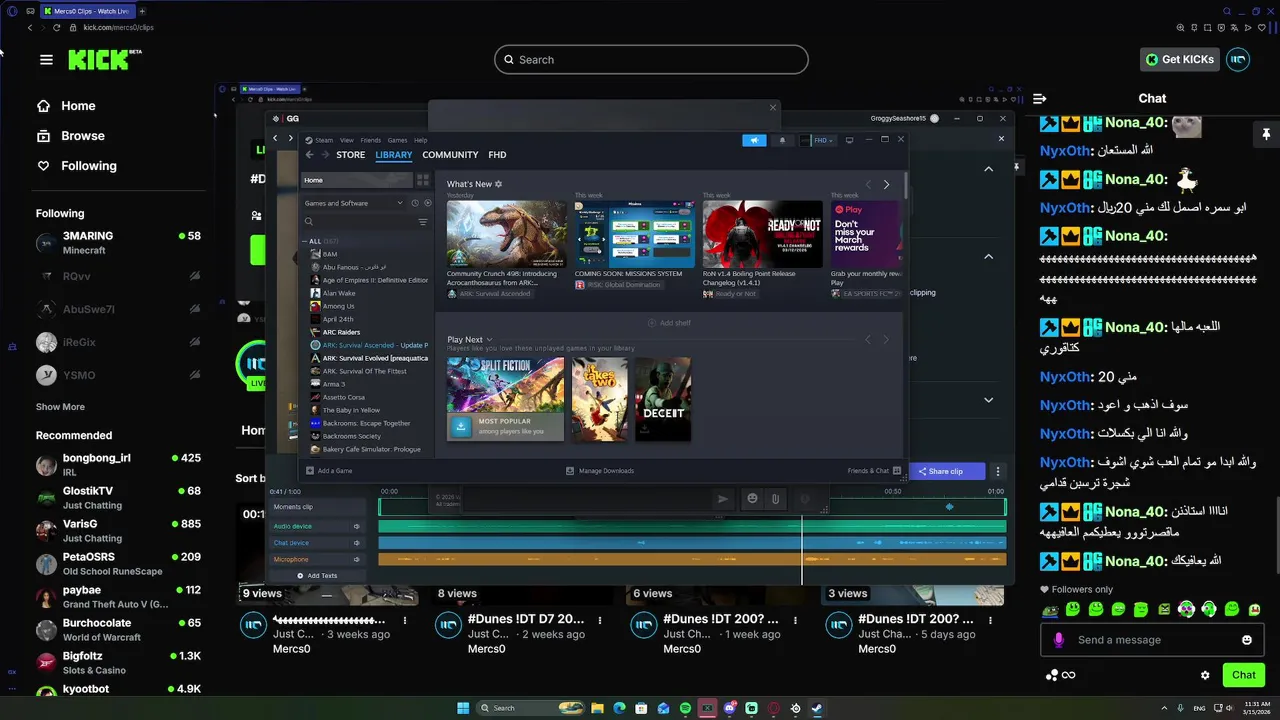Open Split Fiction game cover
This screenshot has width=1280, height=720.
tap(506, 399)
